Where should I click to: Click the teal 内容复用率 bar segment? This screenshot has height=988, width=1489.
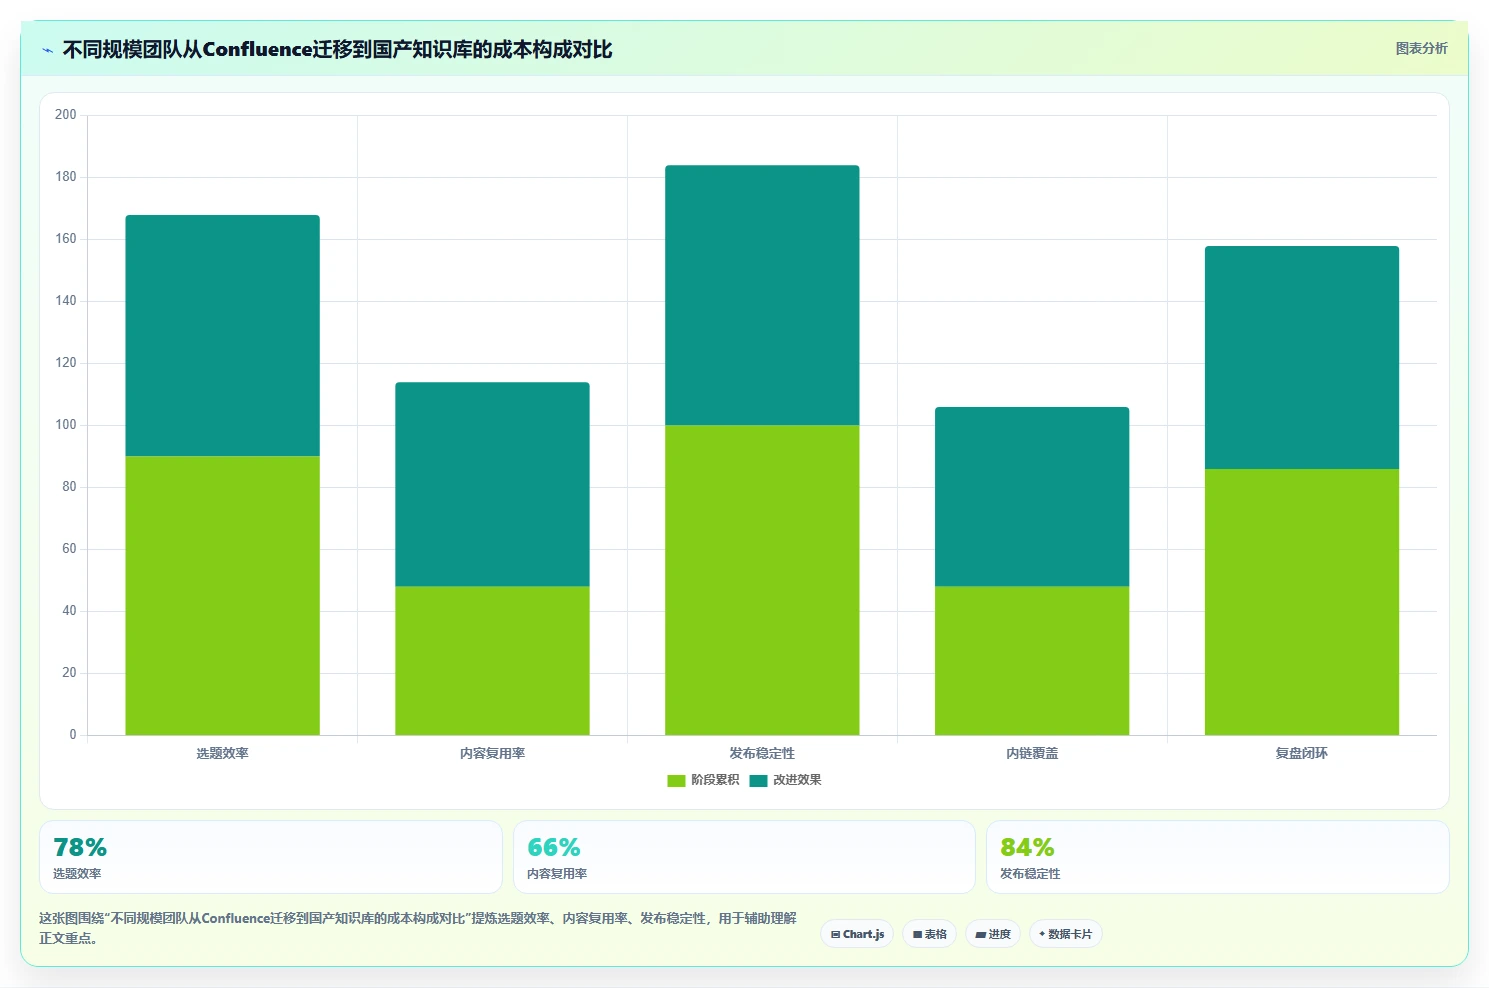click(492, 484)
